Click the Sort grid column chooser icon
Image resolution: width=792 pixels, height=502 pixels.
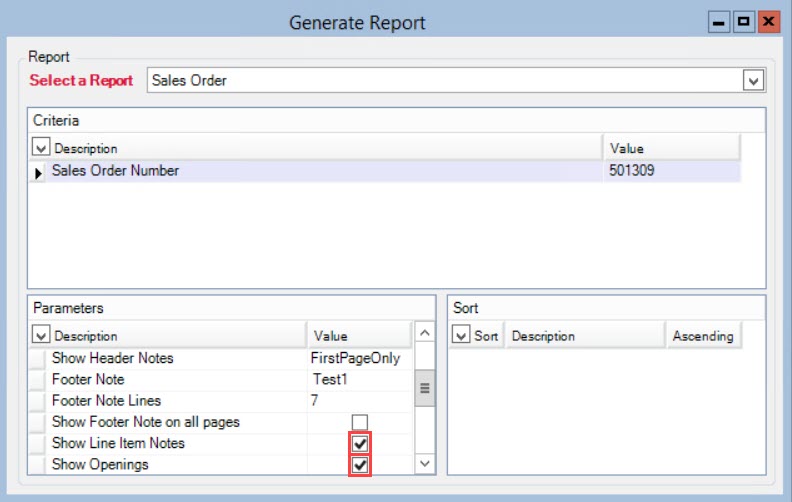461,336
